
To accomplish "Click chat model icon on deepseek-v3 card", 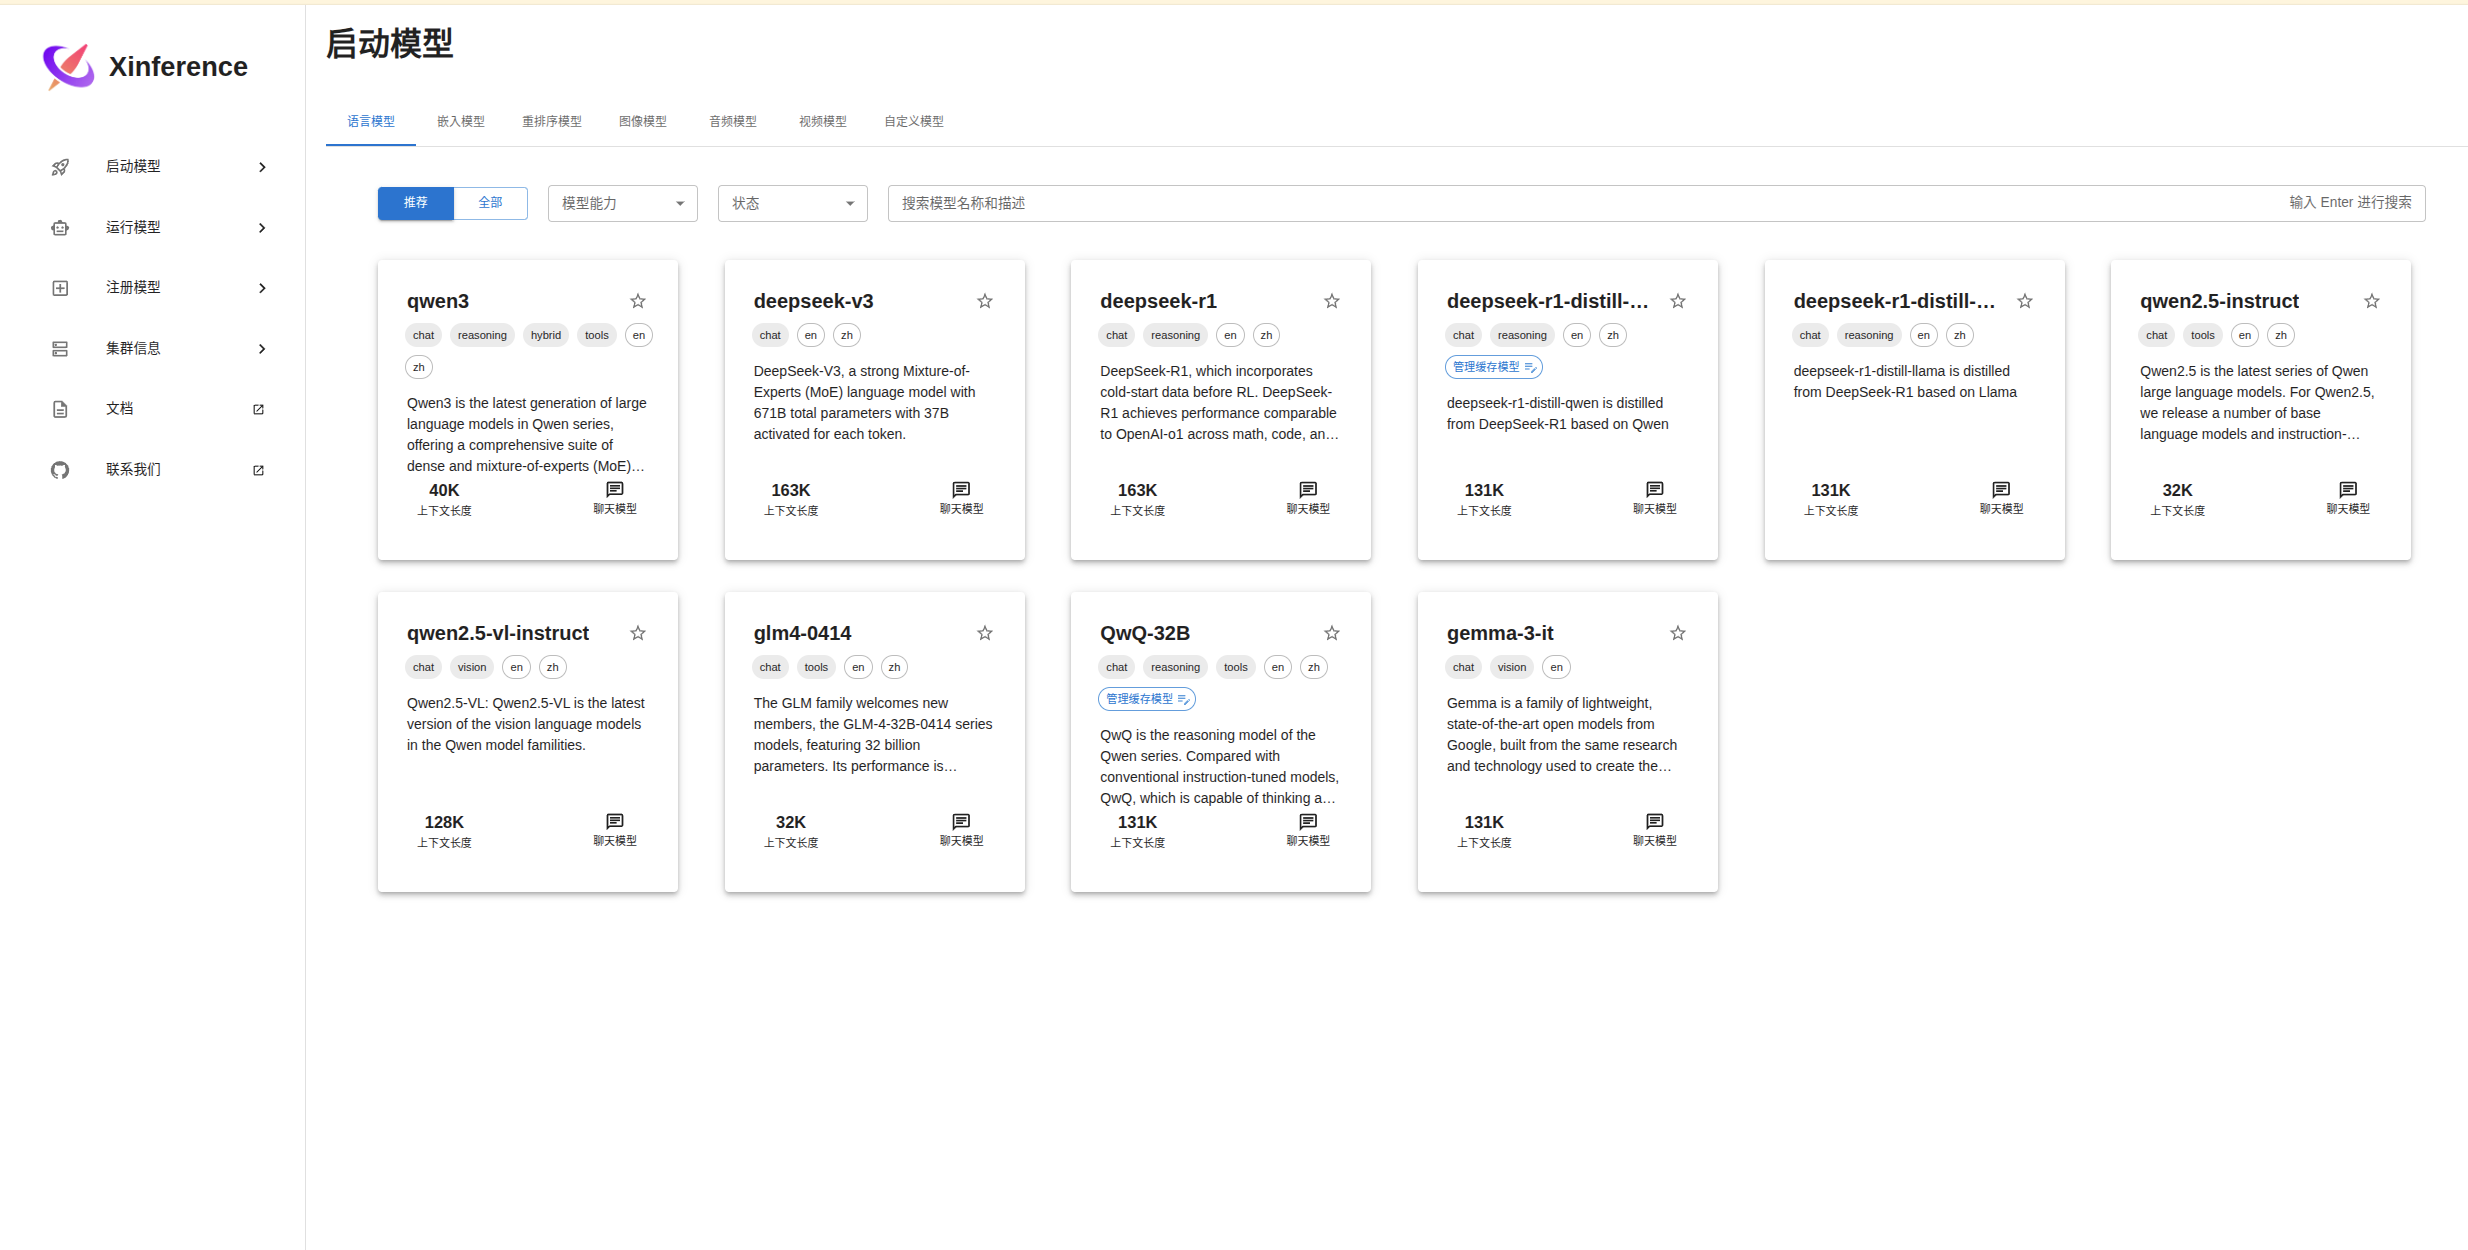I will (x=961, y=489).
